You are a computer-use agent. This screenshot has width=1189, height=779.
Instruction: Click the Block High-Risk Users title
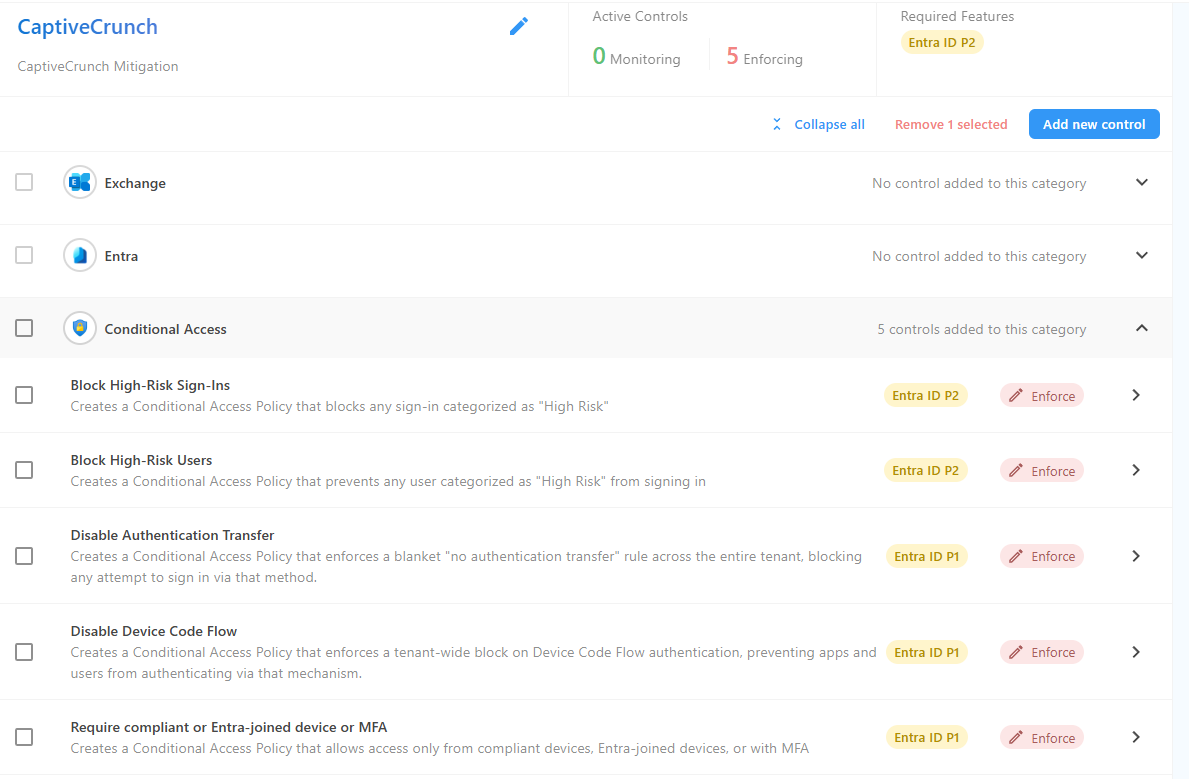[x=141, y=460]
